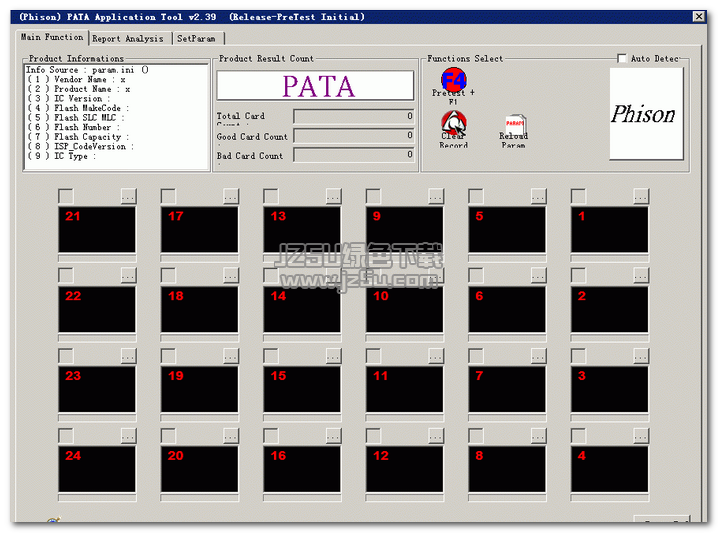Click the '...' button above slot 1
This screenshot has height=533, width=718.
tap(642, 196)
